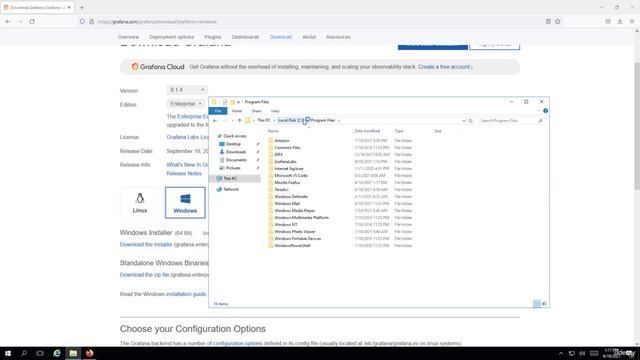Select the Linux platform tile
Image resolution: width=640 pixels, height=360 pixels.
click(x=140, y=202)
